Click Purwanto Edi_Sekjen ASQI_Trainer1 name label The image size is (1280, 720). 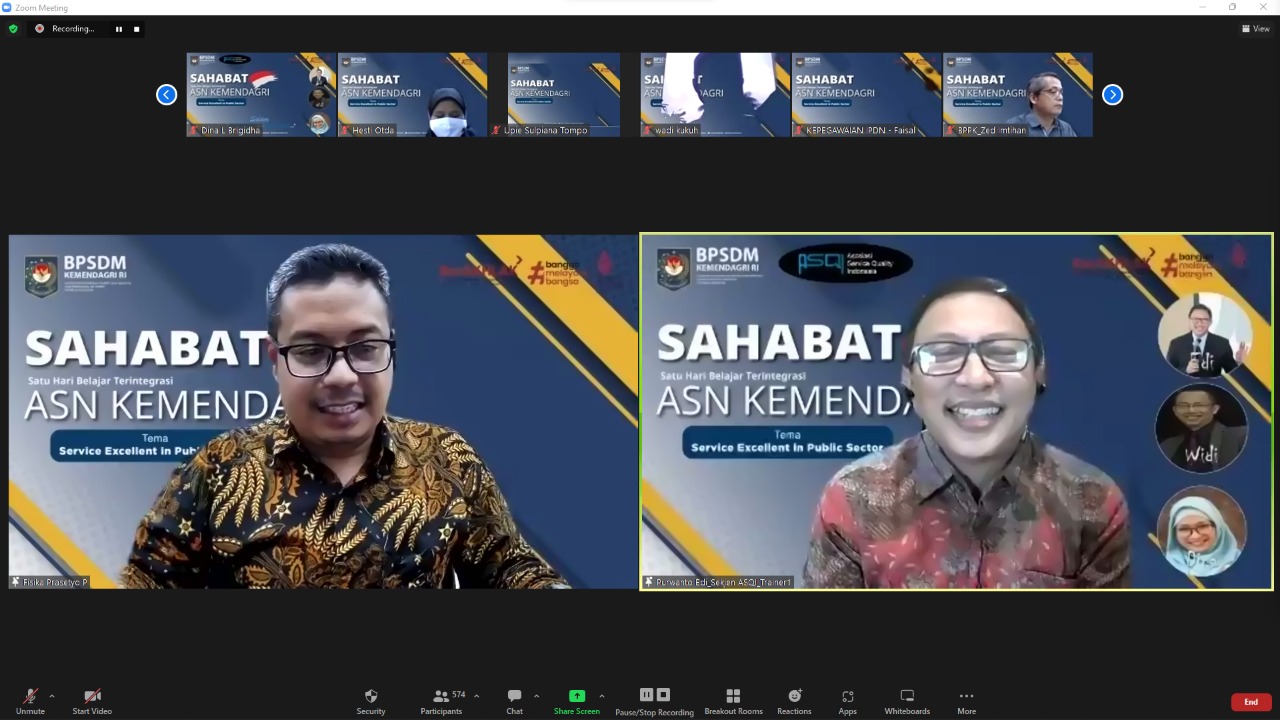coord(718,581)
